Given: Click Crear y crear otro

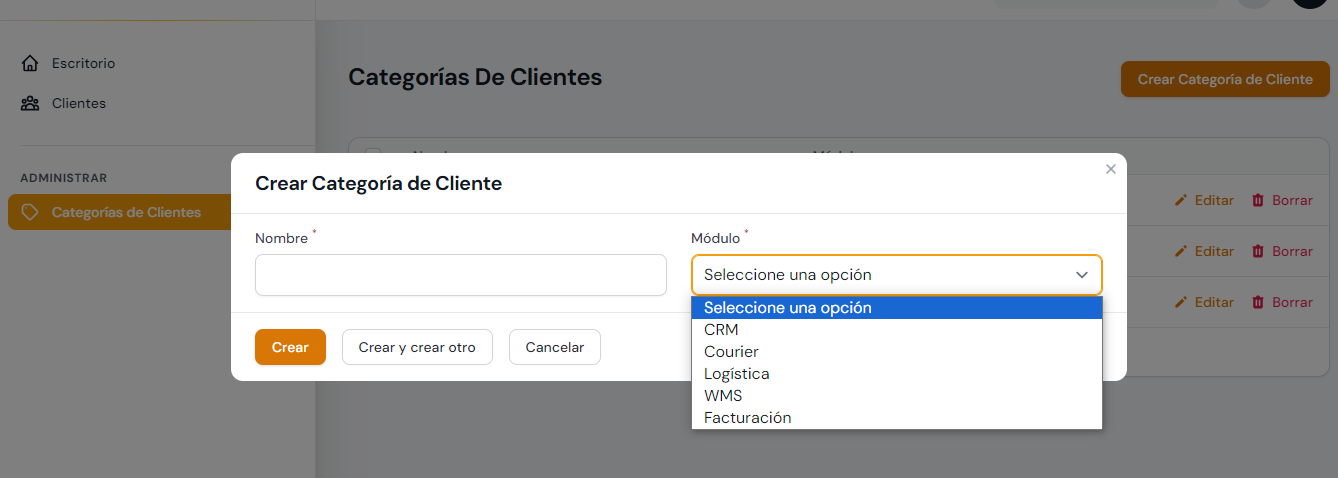Looking at the screenshot, I should (417, 347).
